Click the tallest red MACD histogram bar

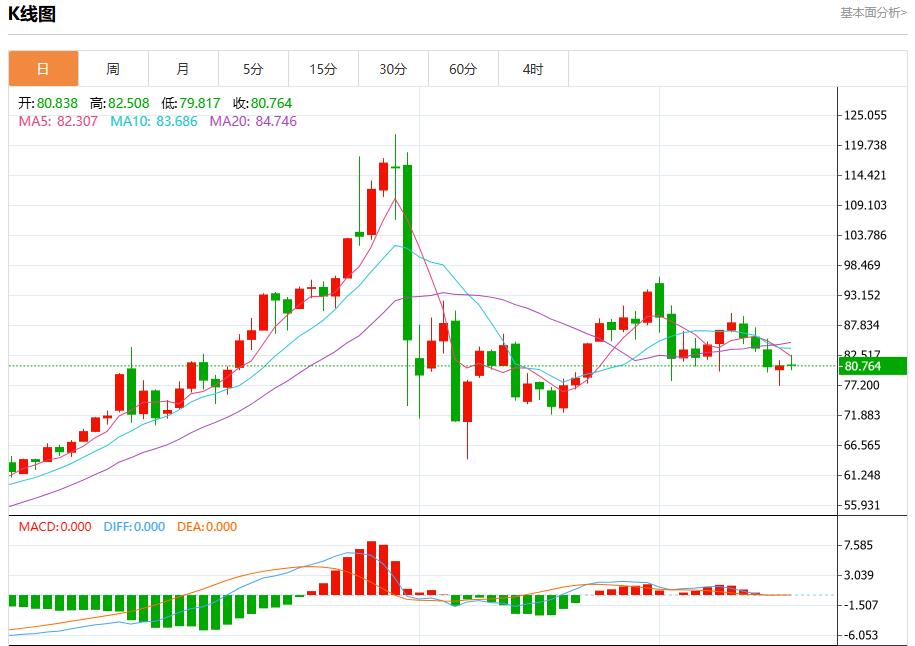(x=371, y=568)
